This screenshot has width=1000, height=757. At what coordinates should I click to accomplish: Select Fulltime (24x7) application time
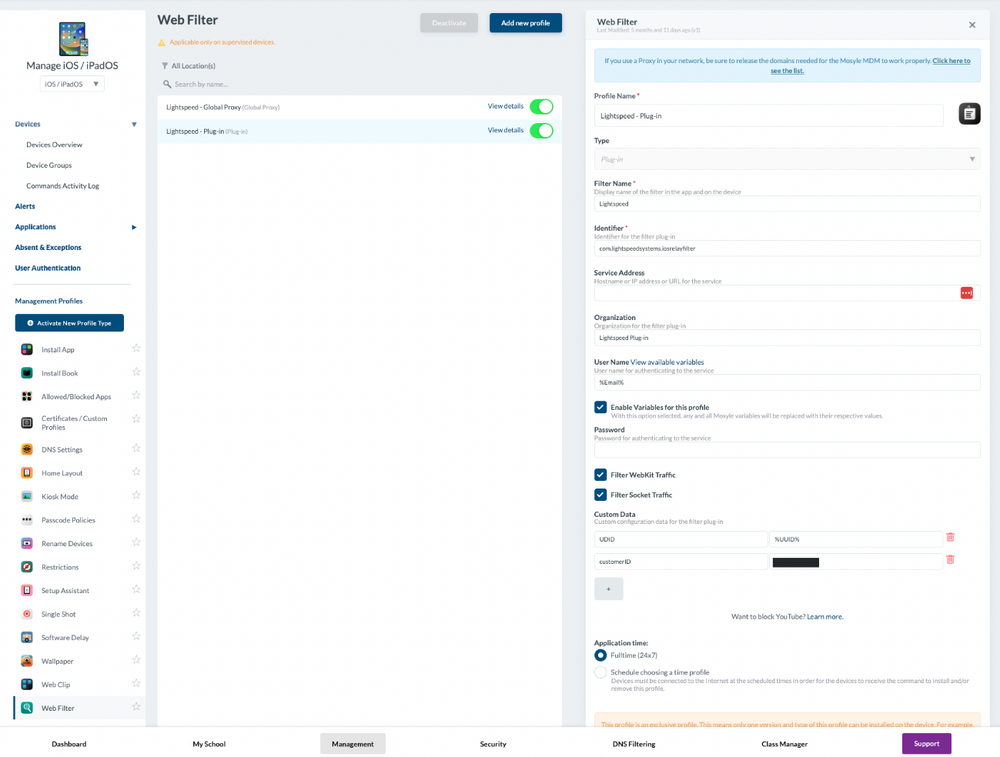point(600,655)
